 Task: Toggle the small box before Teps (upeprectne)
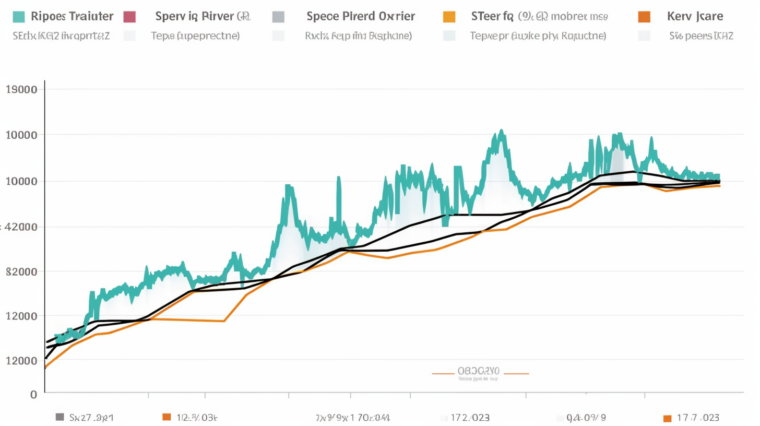point(129,35)
